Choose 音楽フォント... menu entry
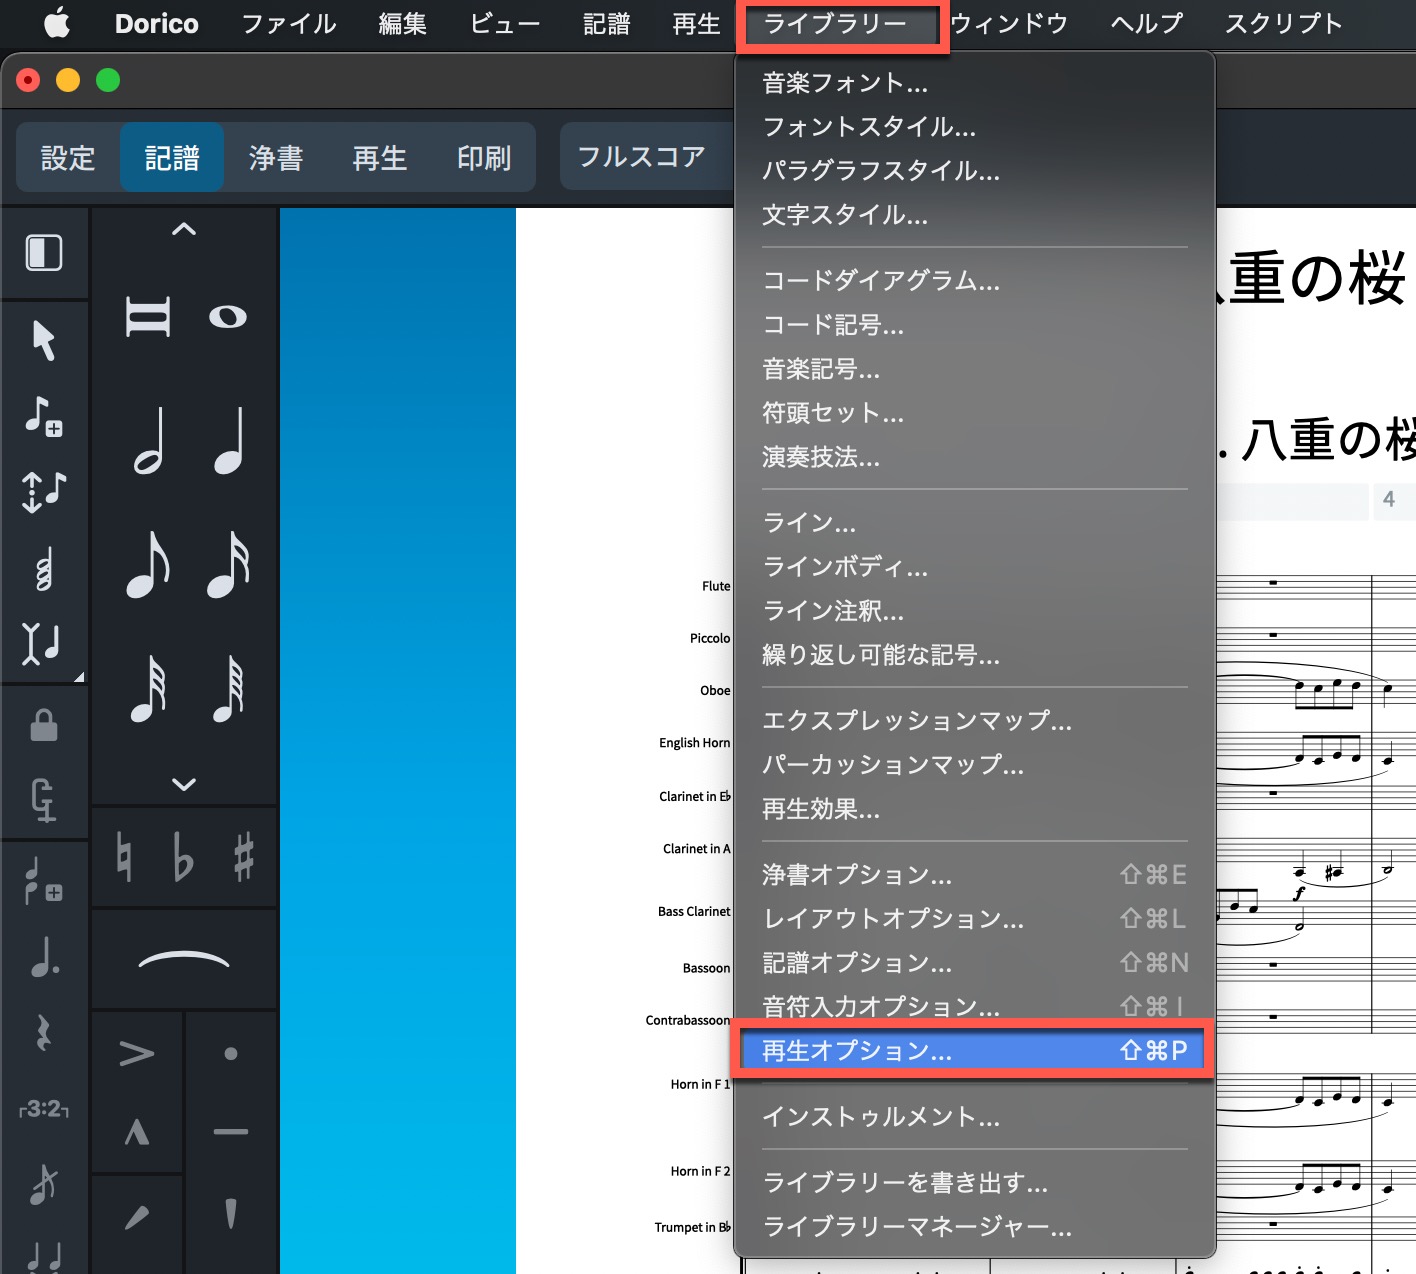 point(975,83)
